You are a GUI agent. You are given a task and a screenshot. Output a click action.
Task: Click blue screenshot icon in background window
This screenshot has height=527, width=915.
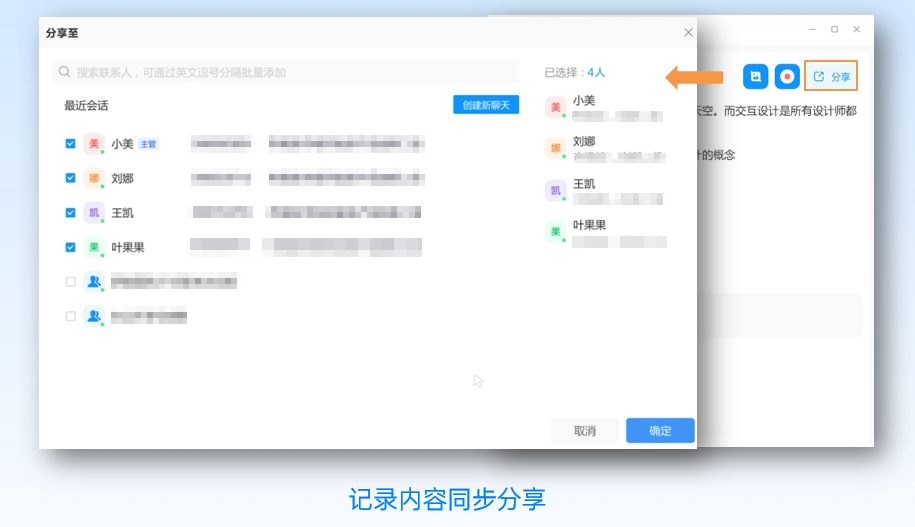tap(755, 76)
